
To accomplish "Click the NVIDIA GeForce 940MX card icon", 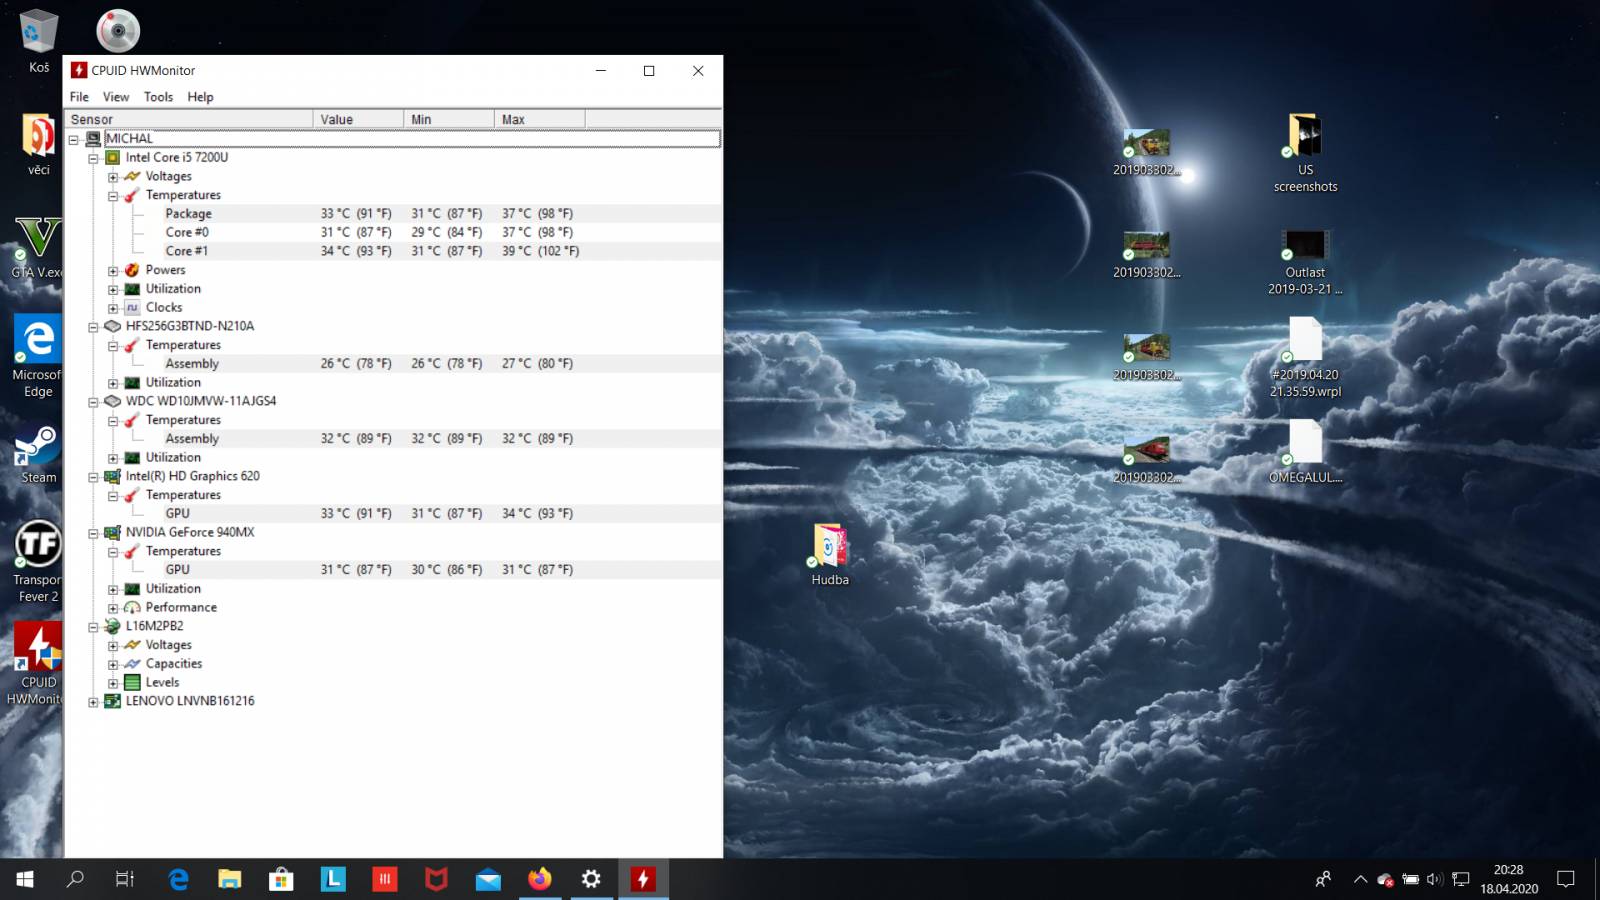I will pyautogui.click(x=113, y=532).
